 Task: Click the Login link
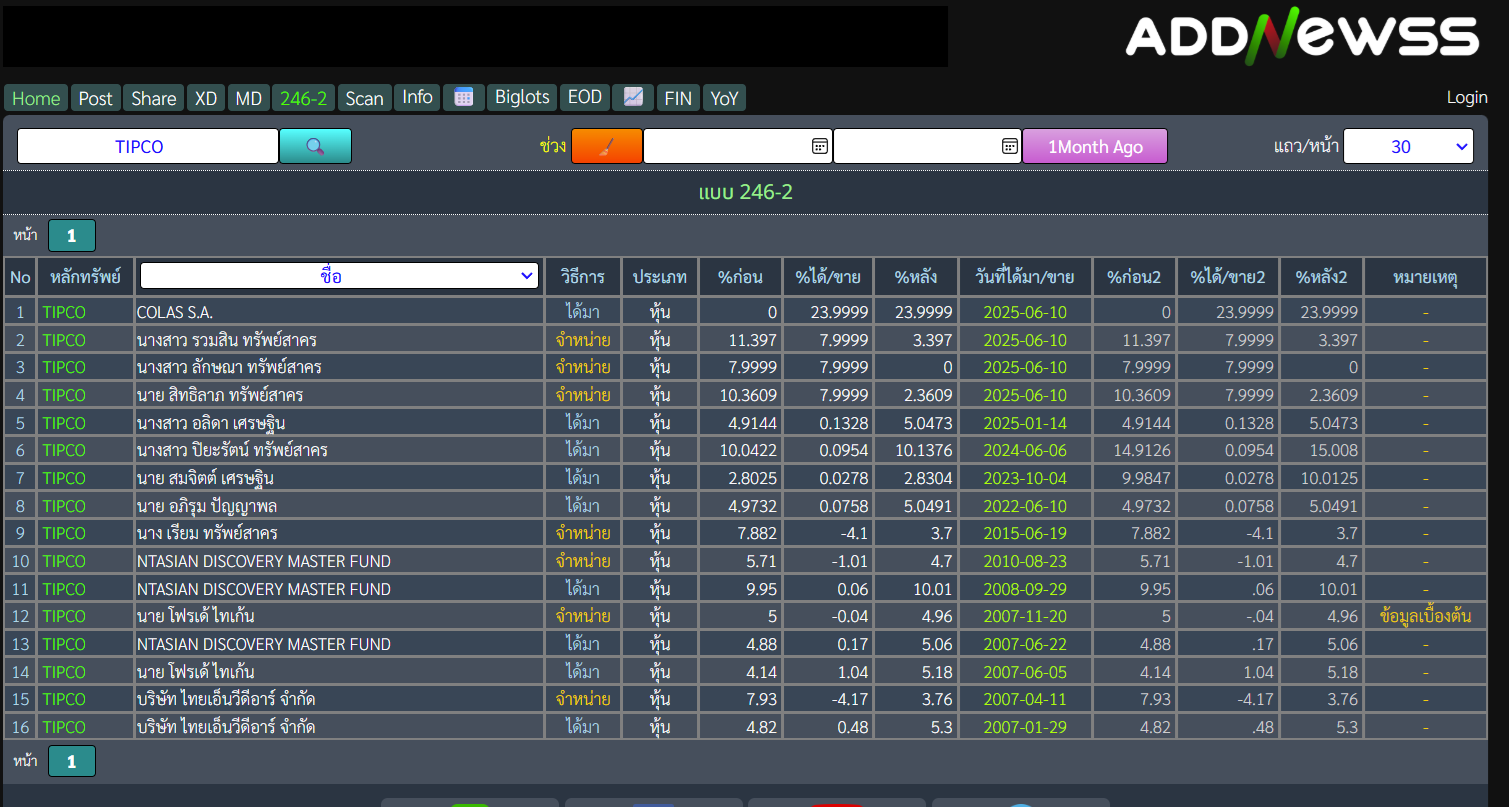(x=1467, y=97)
